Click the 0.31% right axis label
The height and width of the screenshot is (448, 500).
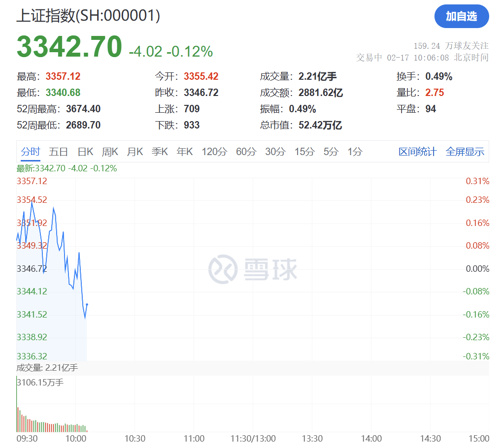coord(477,181)
